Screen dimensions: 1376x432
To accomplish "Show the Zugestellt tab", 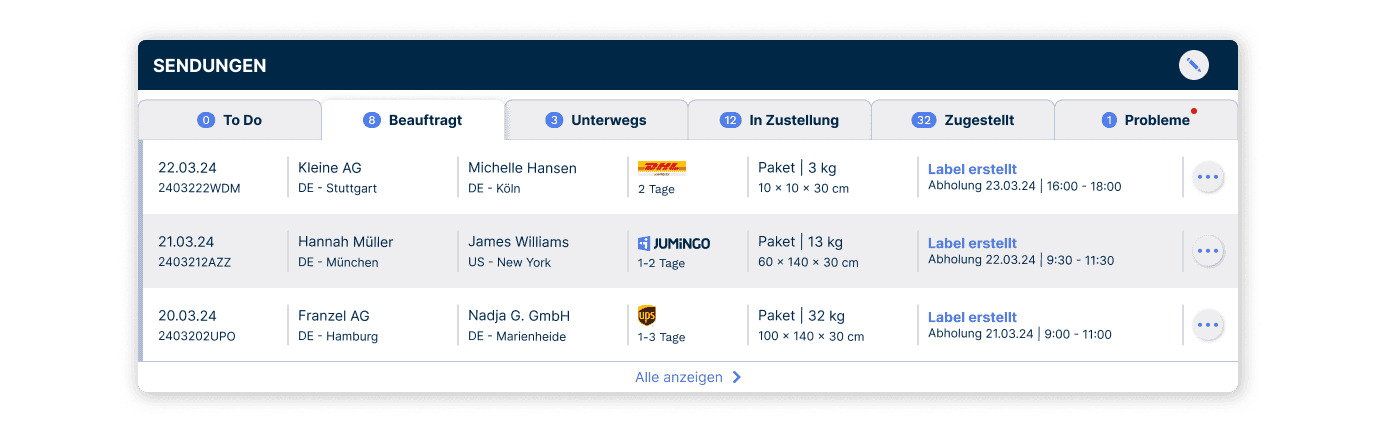I will coord(963,120).
